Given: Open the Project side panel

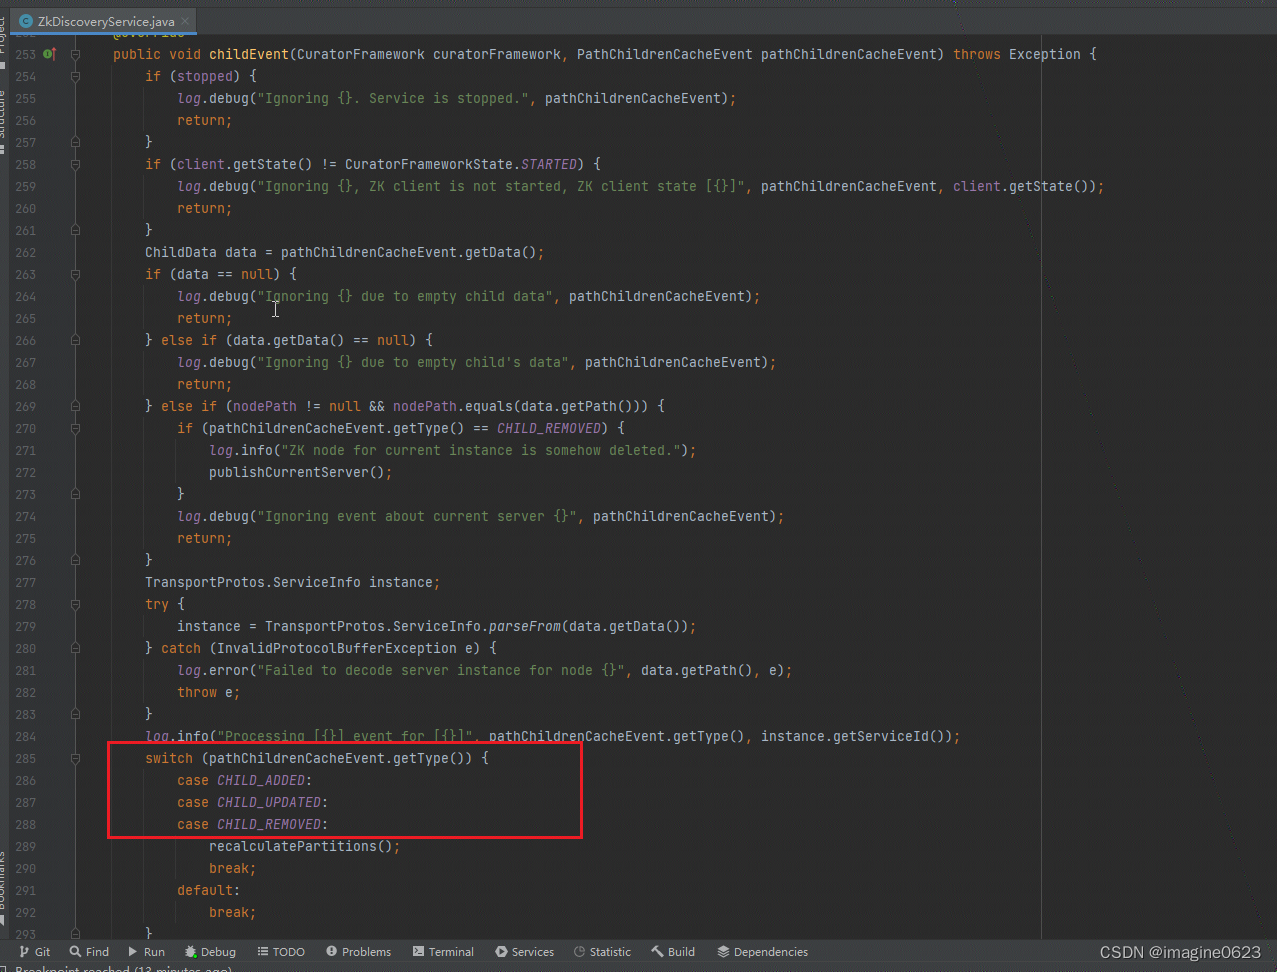Looking at the screenshot, I should coord(4,42).
